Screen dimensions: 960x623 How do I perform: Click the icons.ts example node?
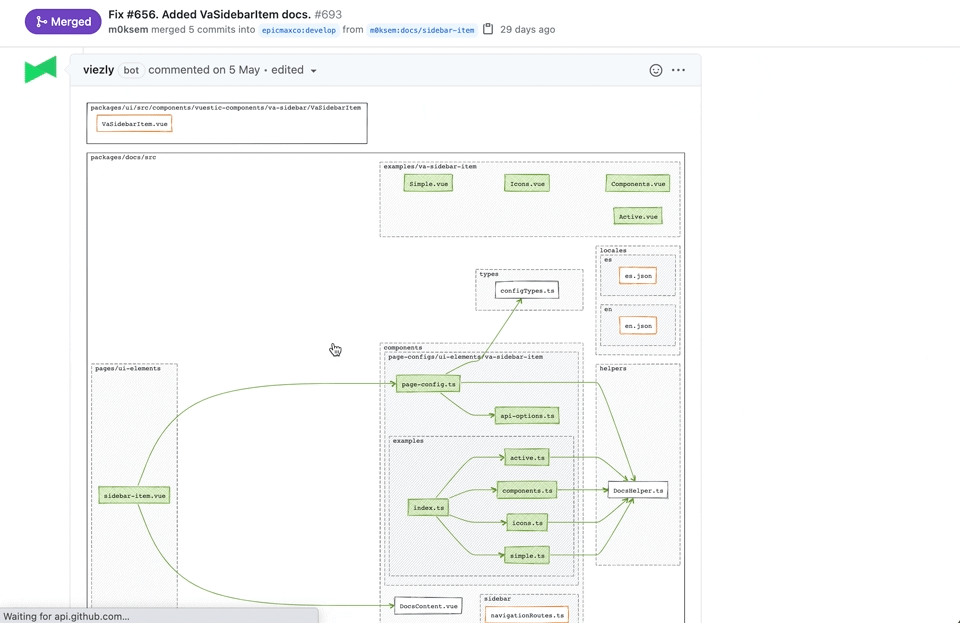point(527,523)
